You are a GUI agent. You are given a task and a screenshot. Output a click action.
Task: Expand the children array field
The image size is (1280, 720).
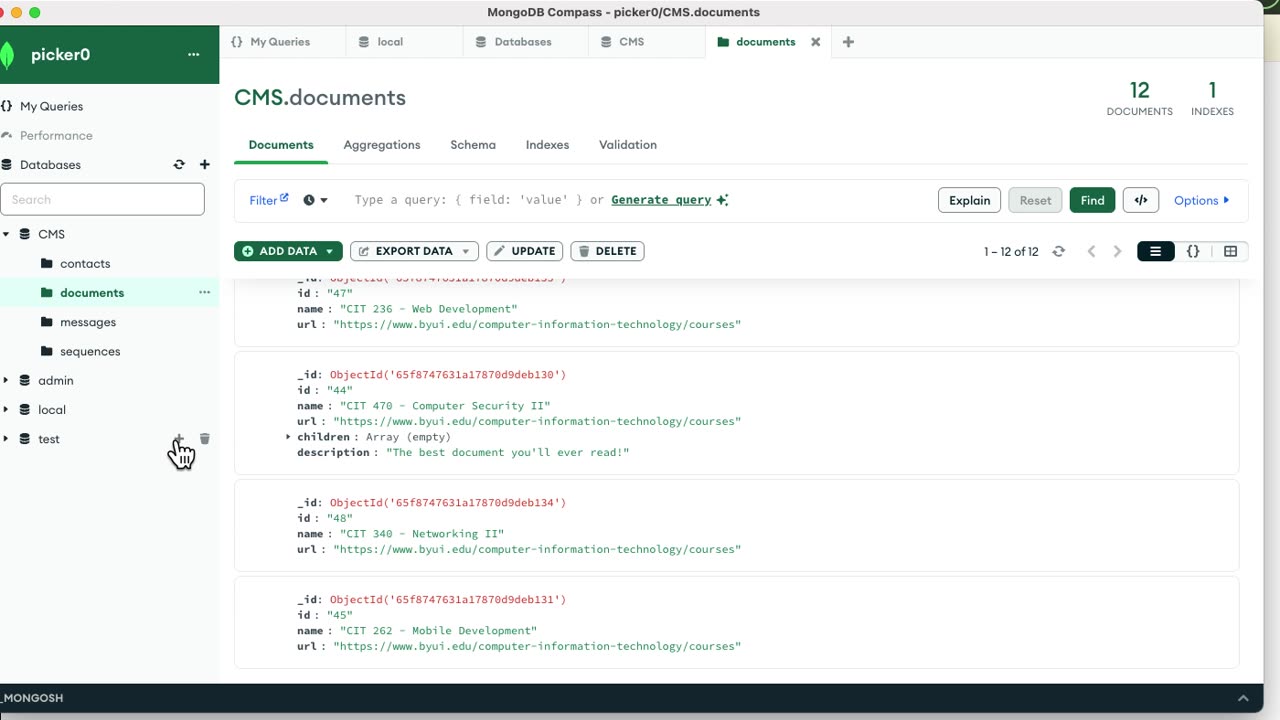[x=288, y=437]
